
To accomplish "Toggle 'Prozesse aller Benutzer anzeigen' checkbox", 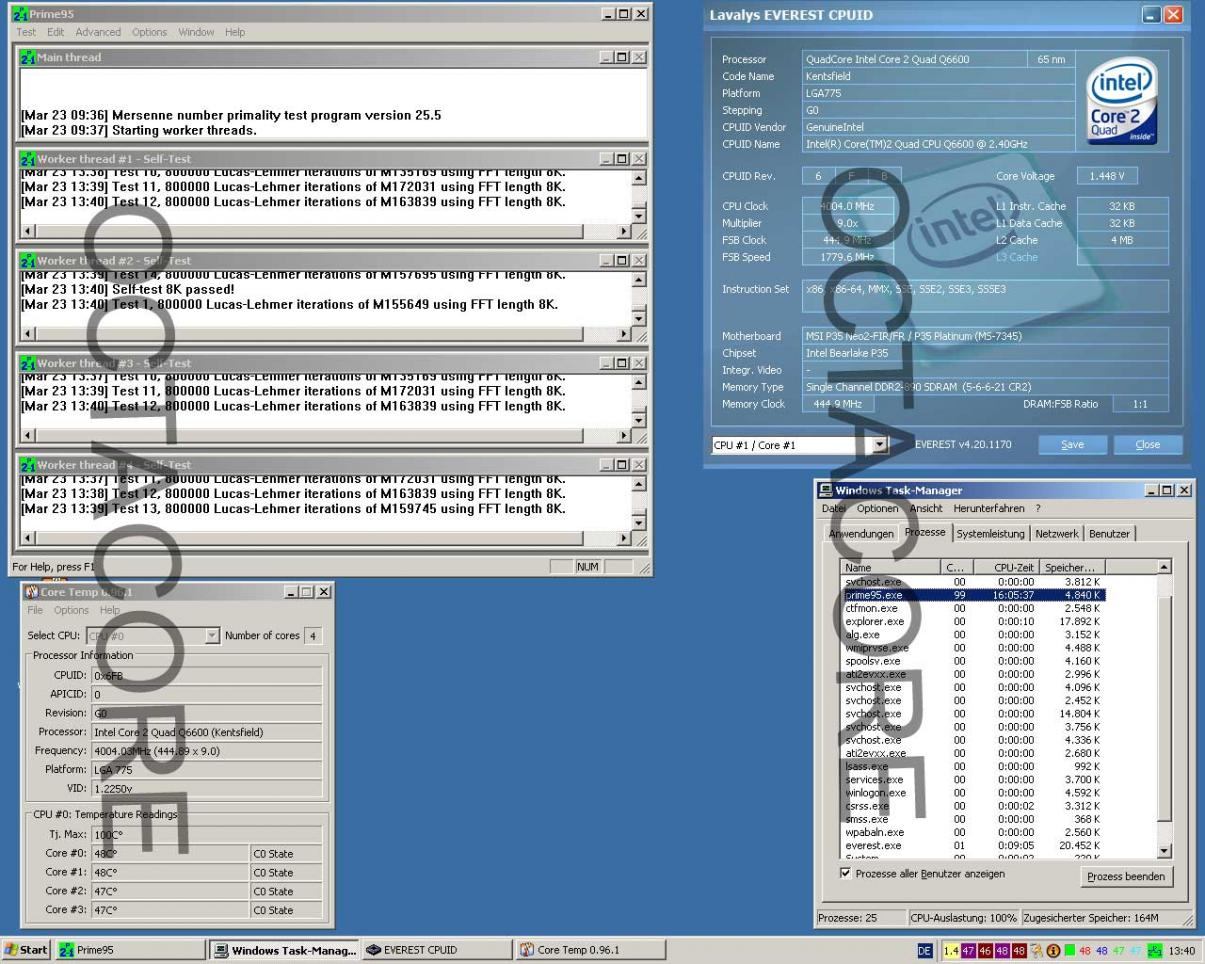I will (x=846, y=873).
